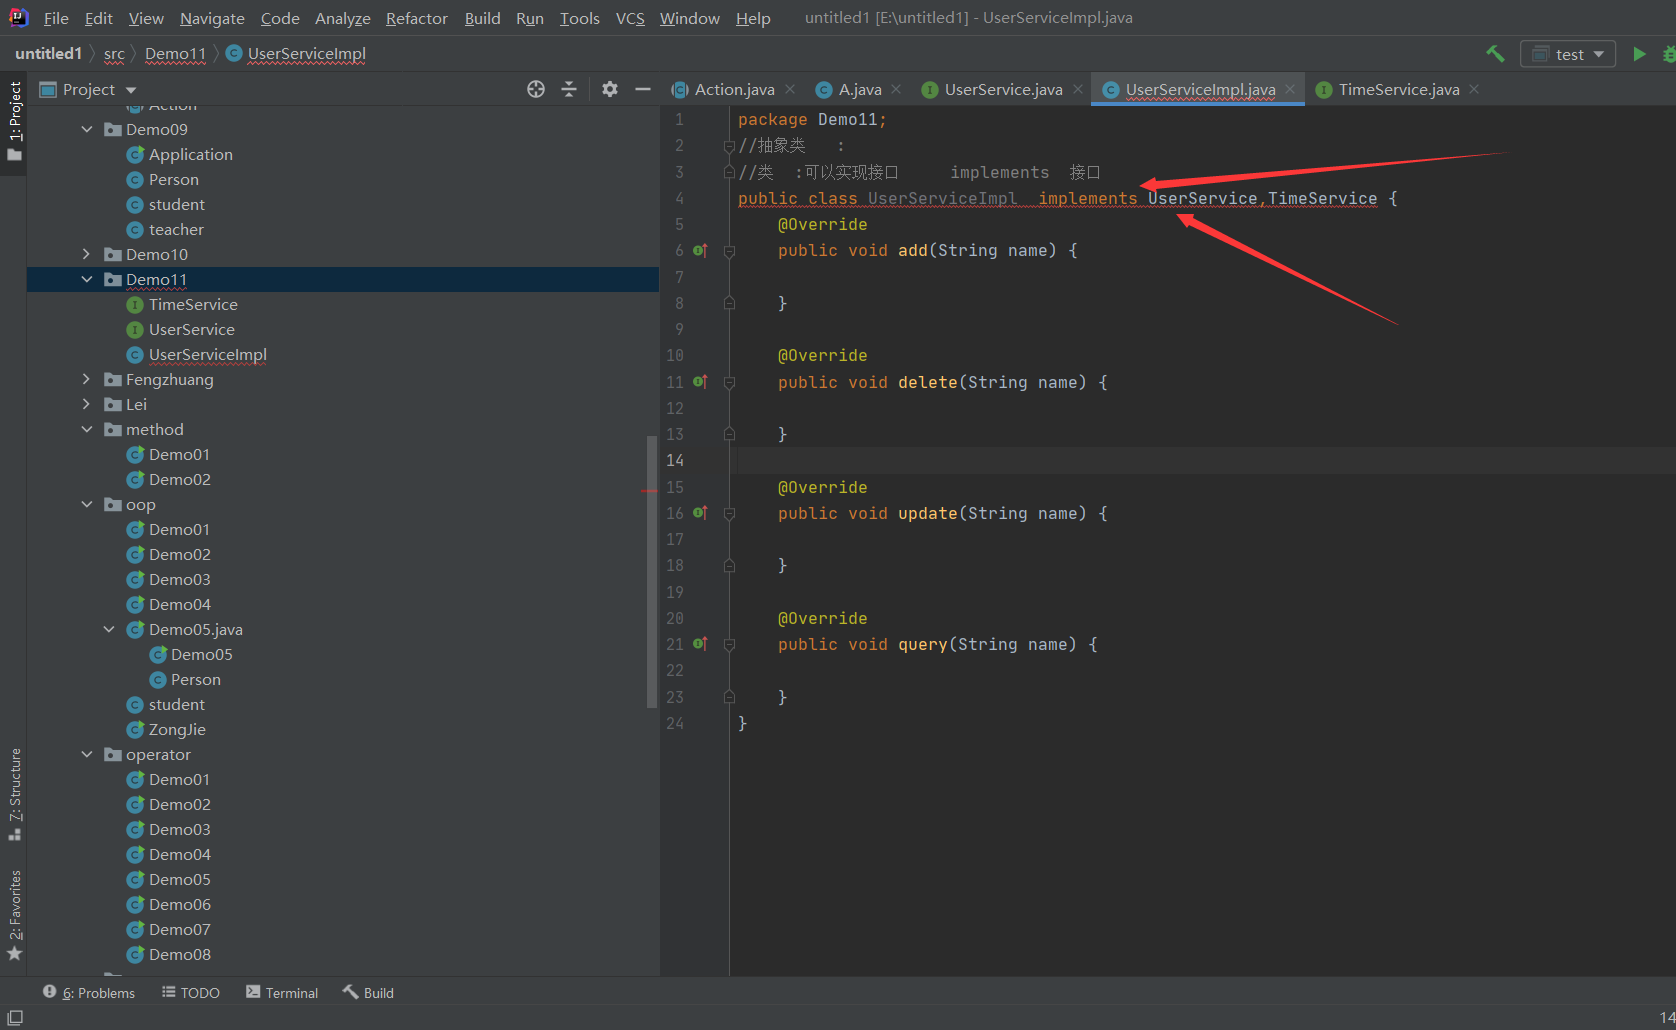Screen dimensions: 1676x1030
Task: Switch to the UserService.java tab
Action: pyautogui.click(x=1003, y=89)
